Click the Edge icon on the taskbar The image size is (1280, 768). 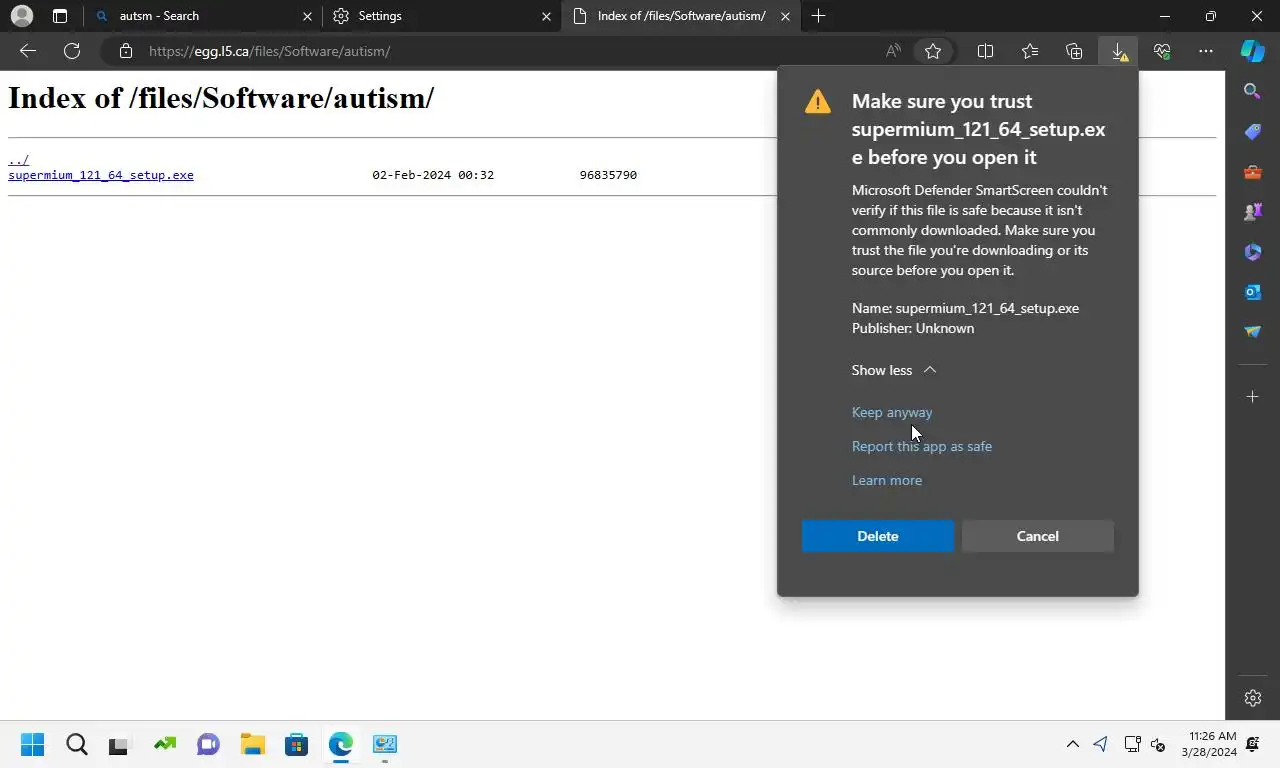(341, 744)
